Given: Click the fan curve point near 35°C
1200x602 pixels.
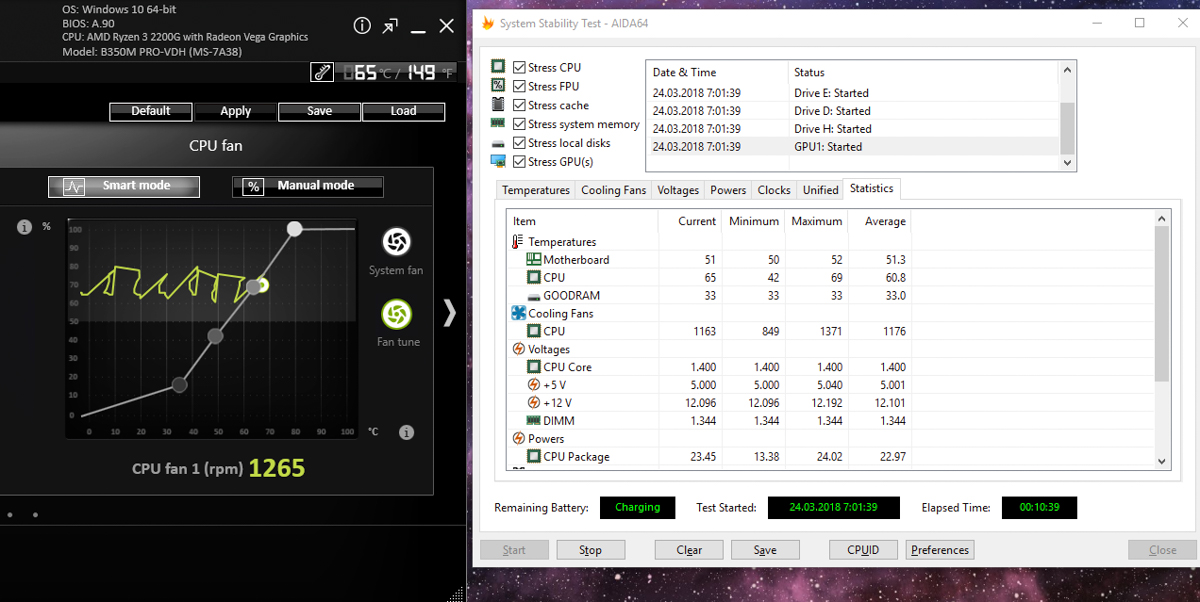Looking at the screenshot, I should [179, 384].
